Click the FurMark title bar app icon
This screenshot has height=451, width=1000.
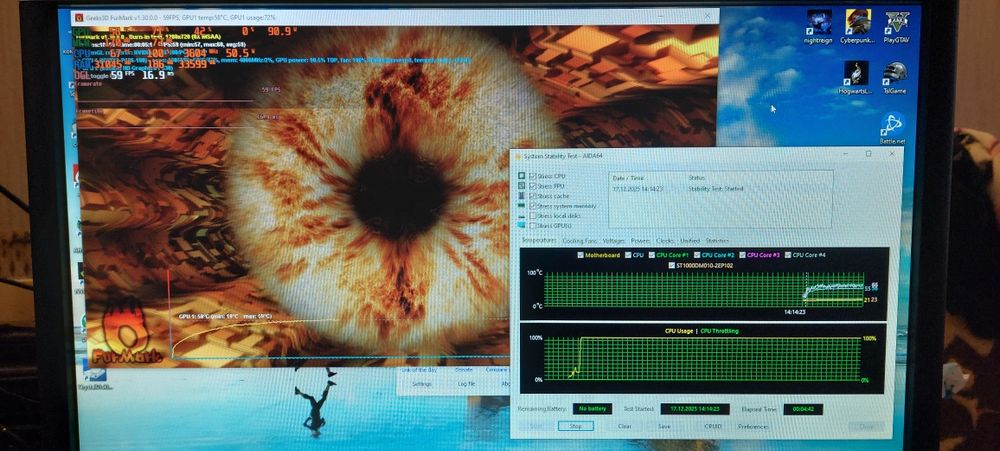(x=78, y=17)
